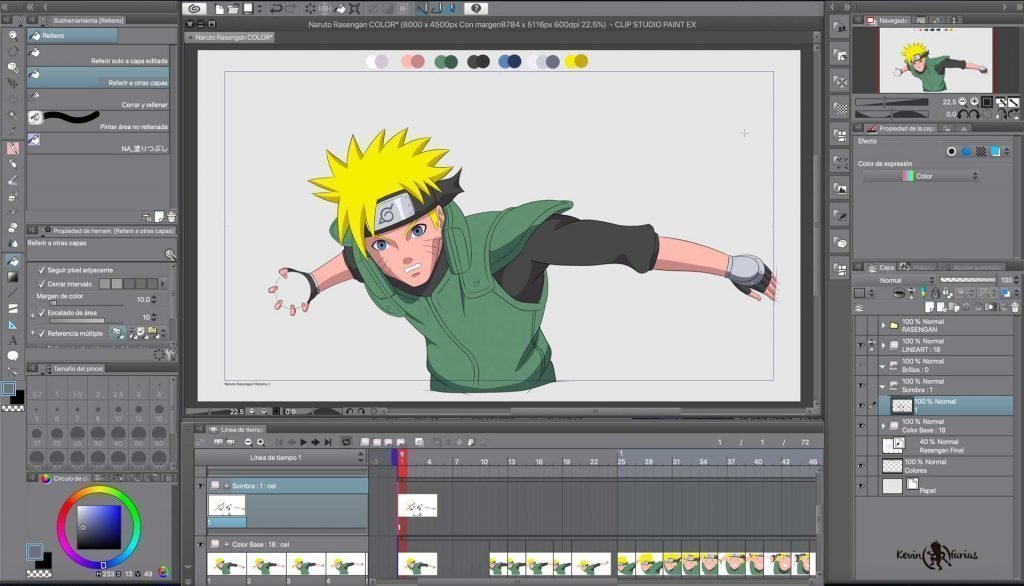Select the Fill bucket tool in toolbar

point(13,261)
